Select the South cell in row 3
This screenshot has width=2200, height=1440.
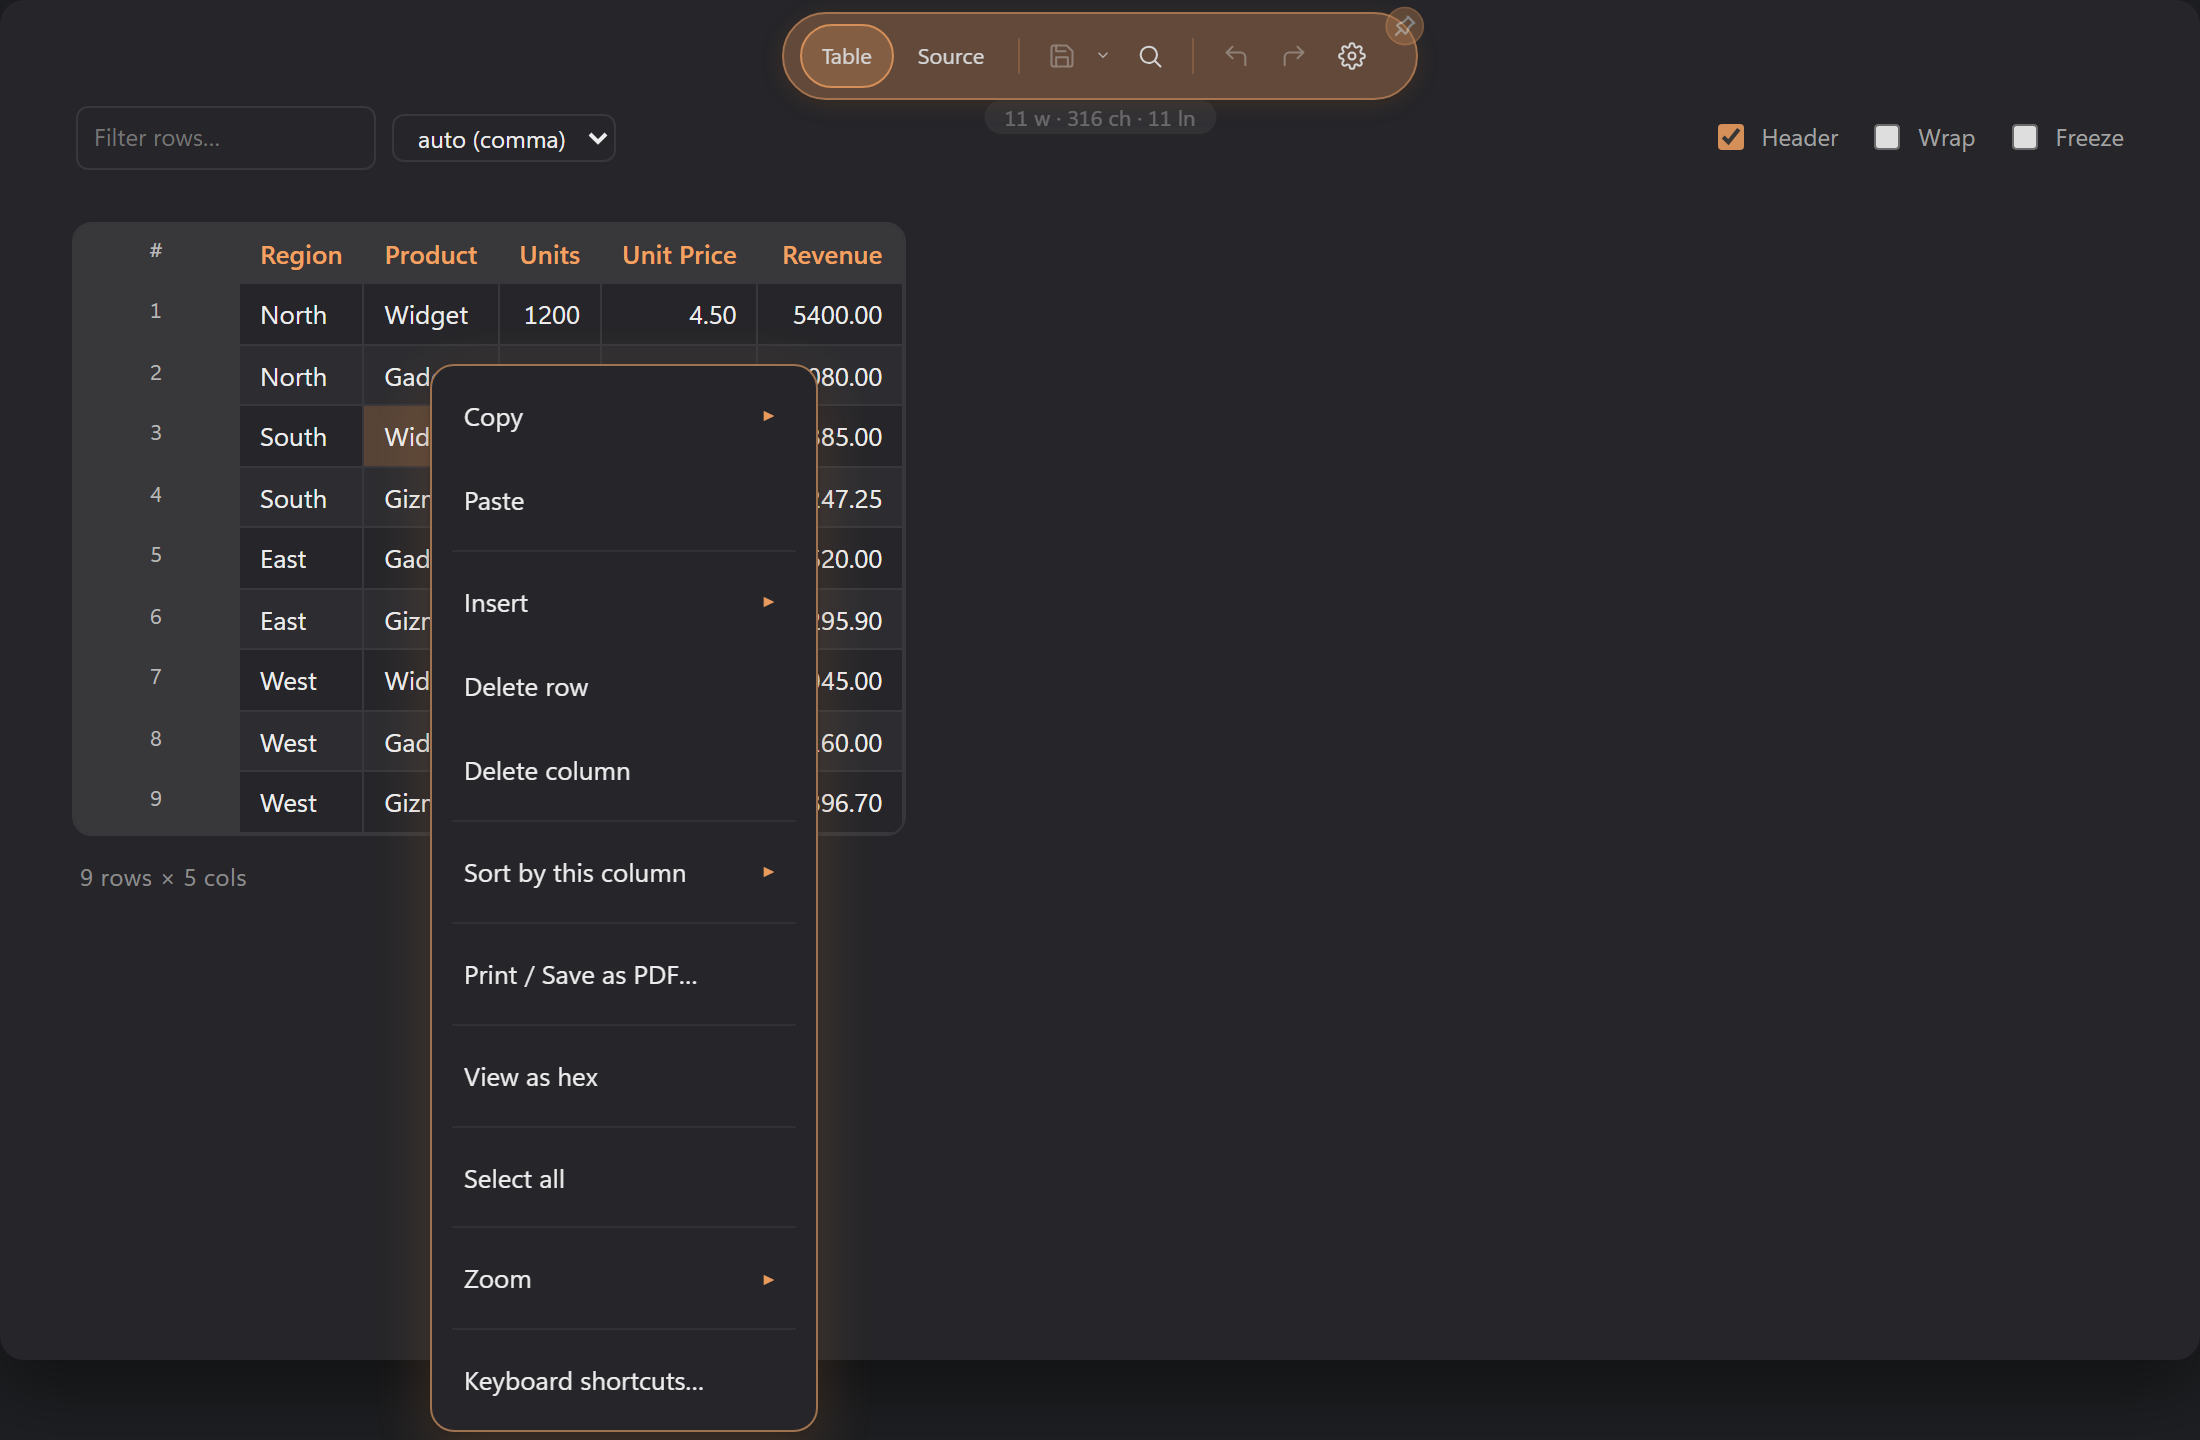pos(301,437)
